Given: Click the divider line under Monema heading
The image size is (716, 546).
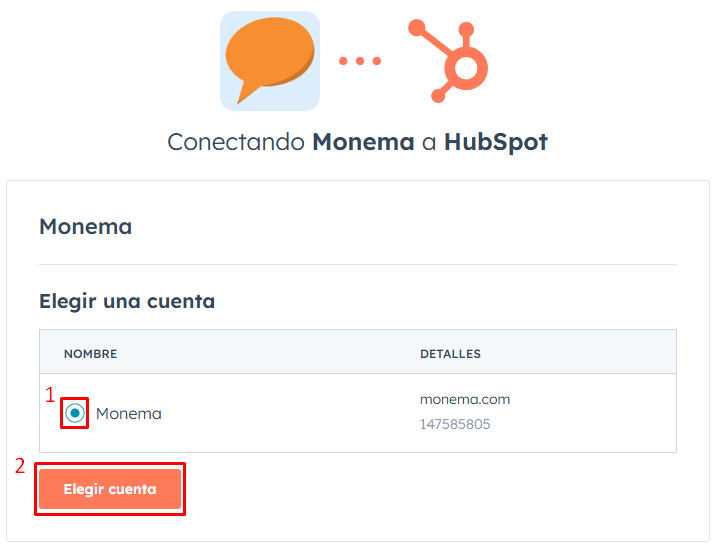Looking at the screenshot, I should coord(358,265).
